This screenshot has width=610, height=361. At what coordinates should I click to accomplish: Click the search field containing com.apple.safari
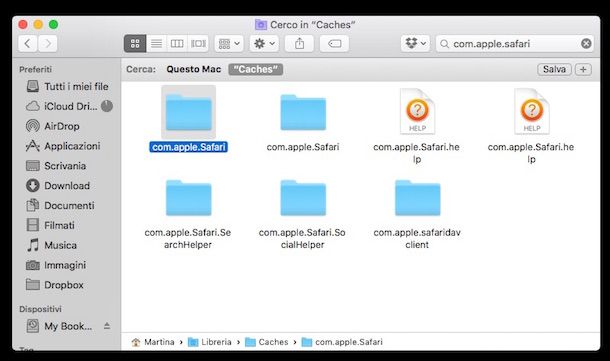(x=514, y=44)
